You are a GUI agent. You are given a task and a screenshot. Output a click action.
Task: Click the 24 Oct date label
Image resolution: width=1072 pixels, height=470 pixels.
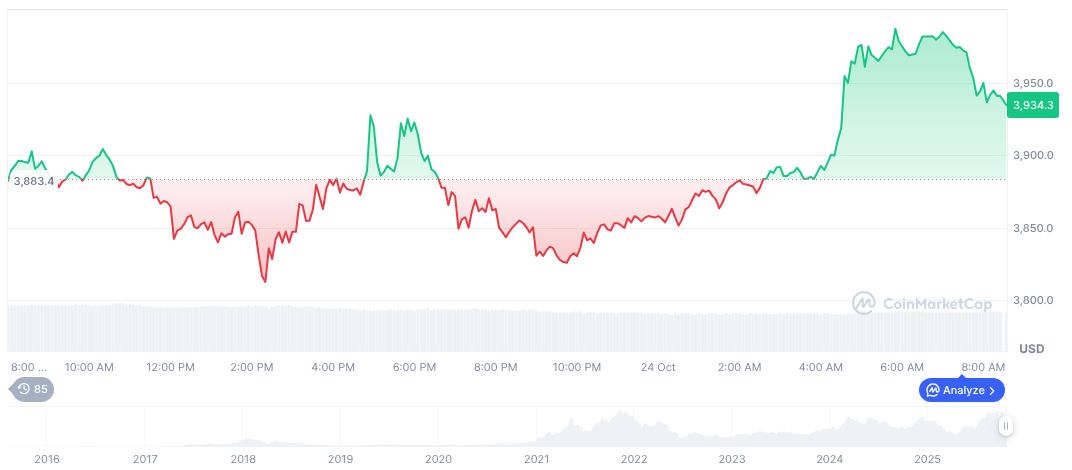(x=658, y=367)
